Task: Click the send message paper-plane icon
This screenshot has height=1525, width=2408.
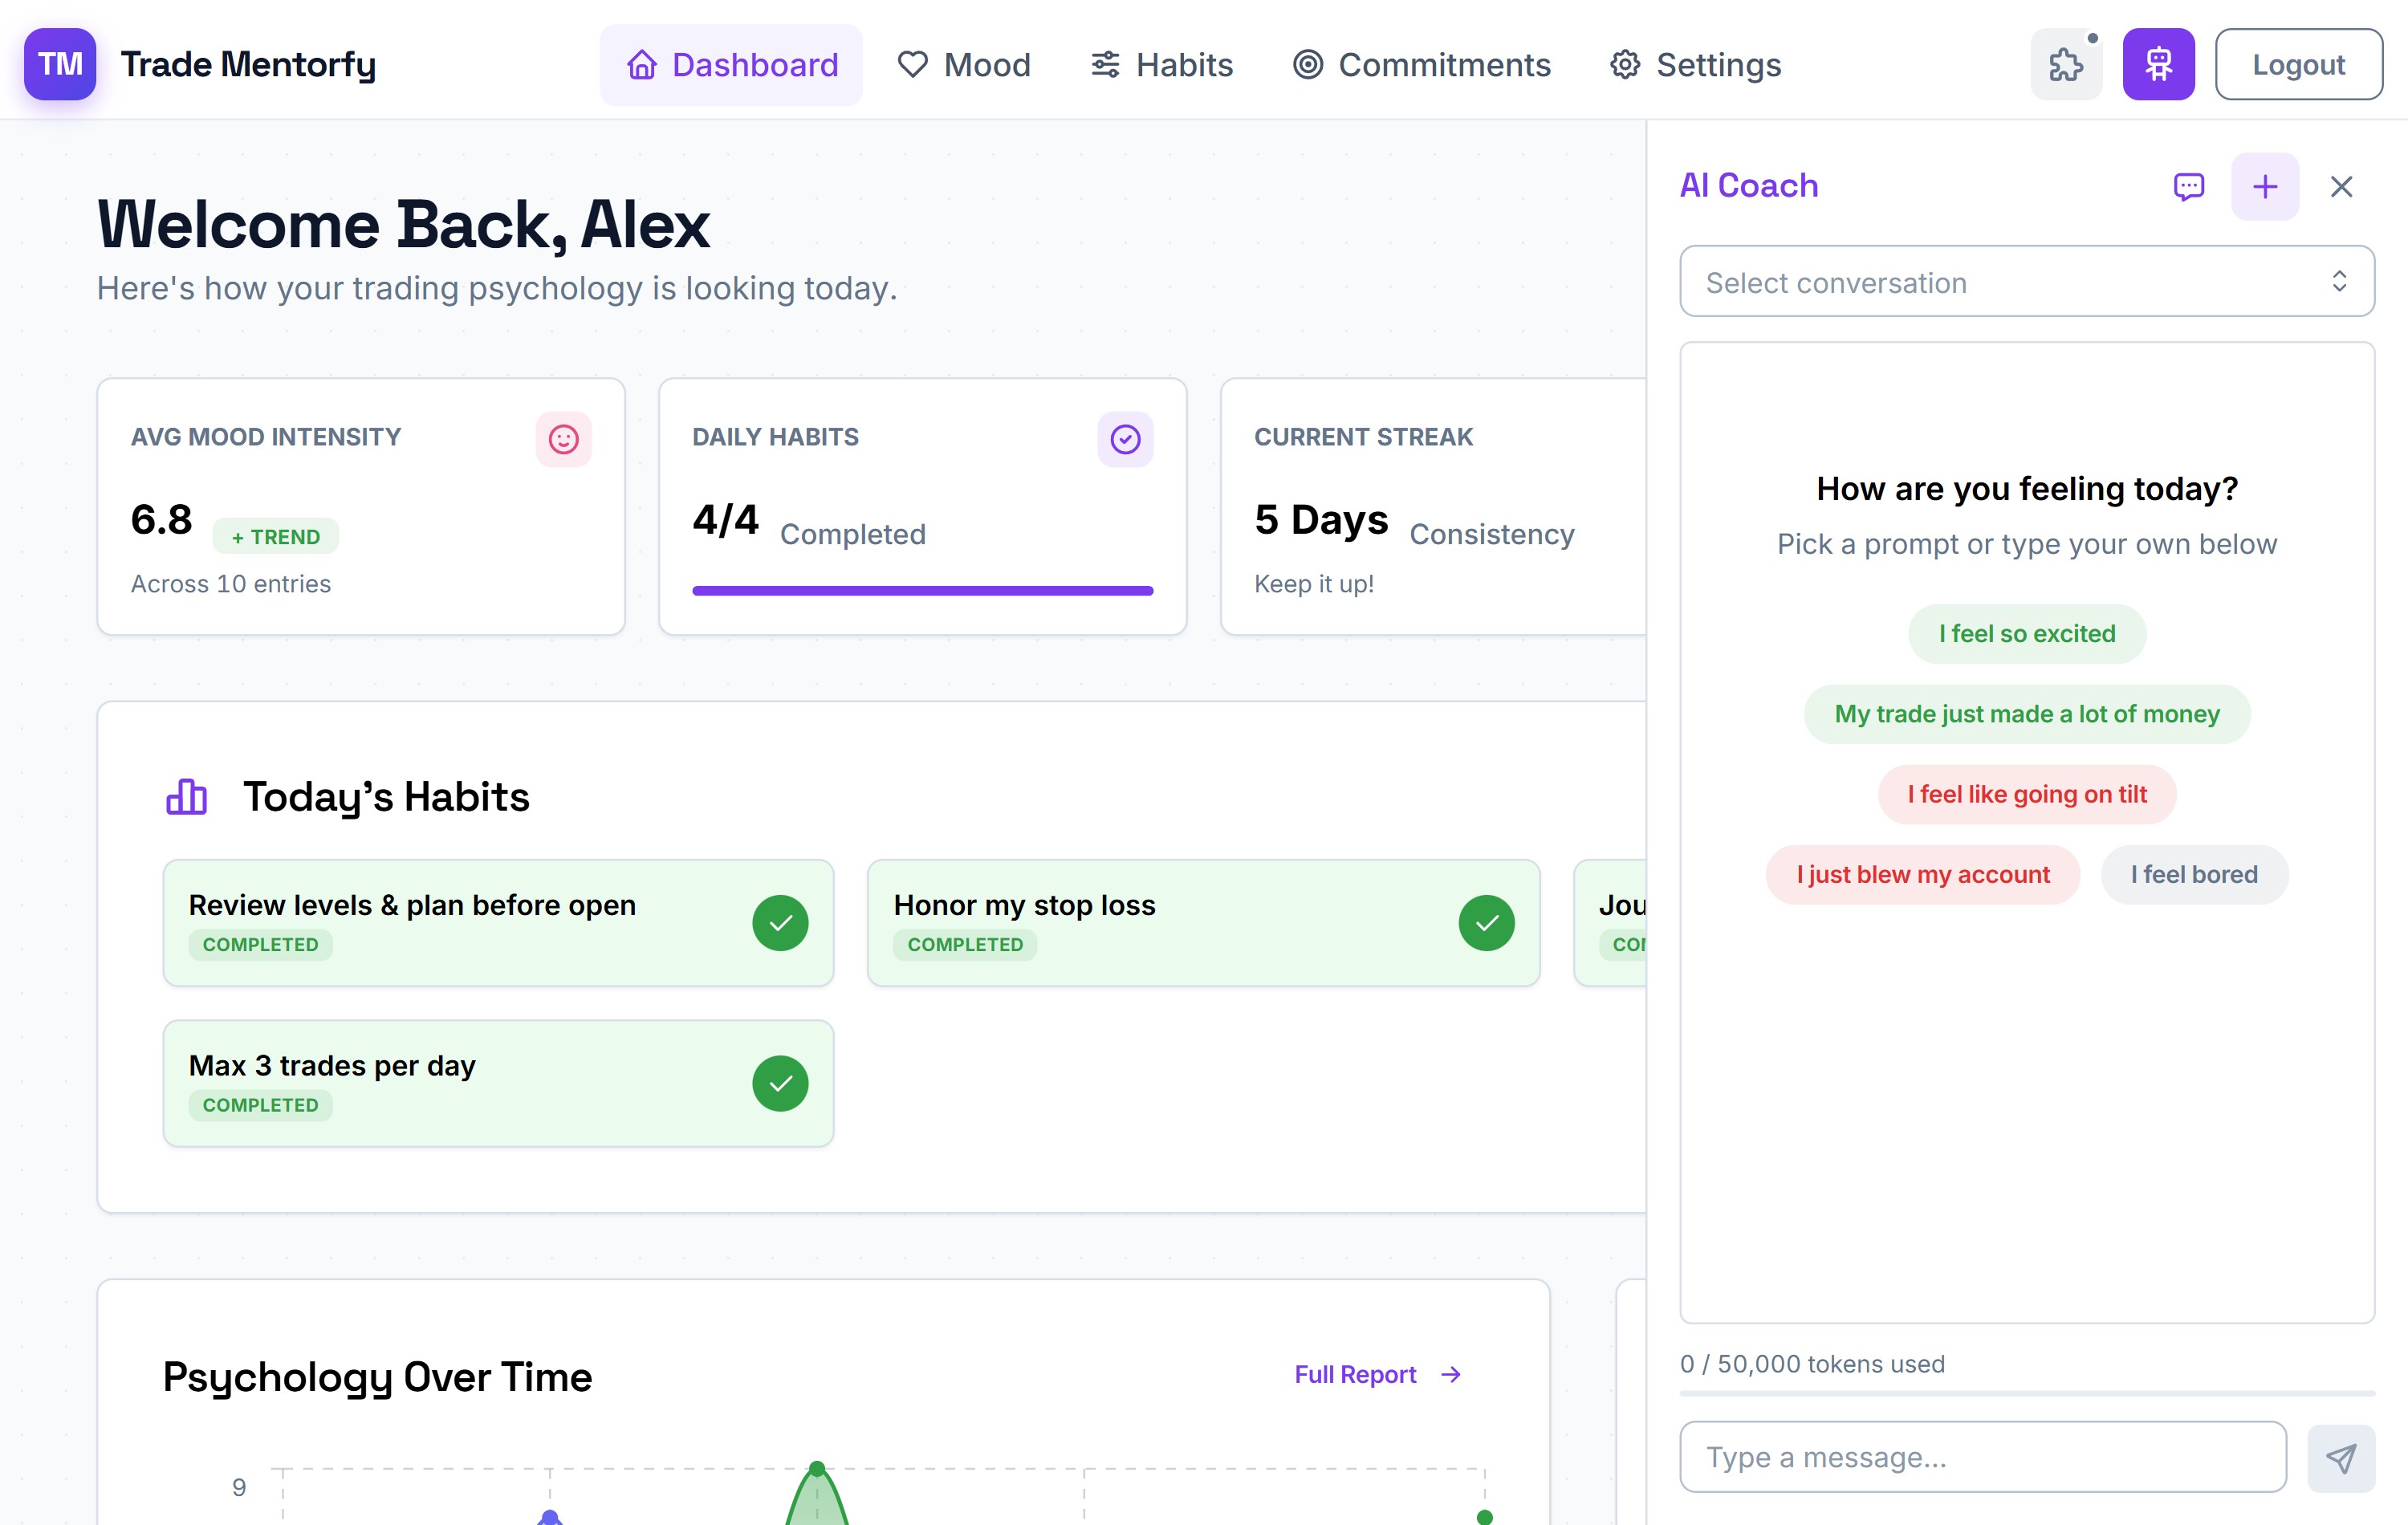Action: [x=2341, y=1457]
